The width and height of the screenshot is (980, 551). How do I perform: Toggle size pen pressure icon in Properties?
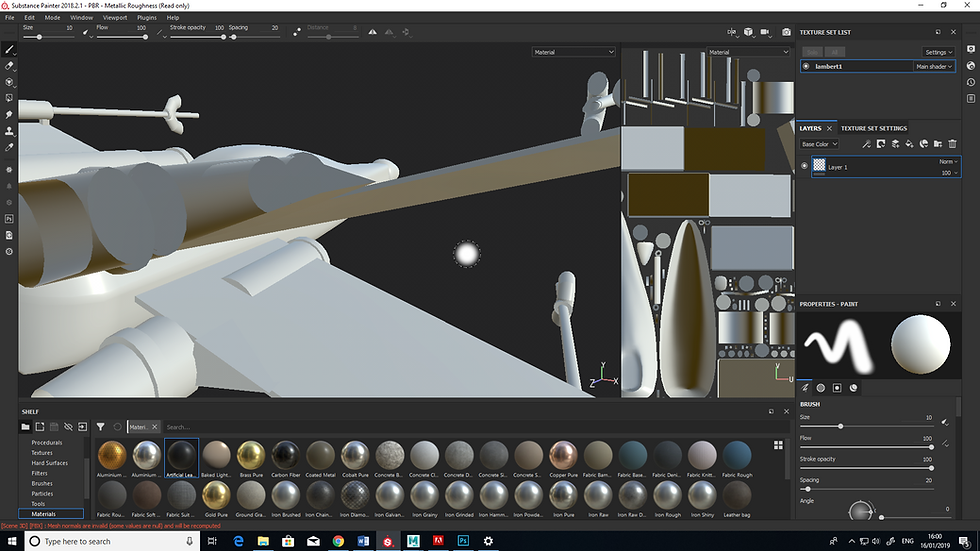pyautogui.click(x=945, y=422)
